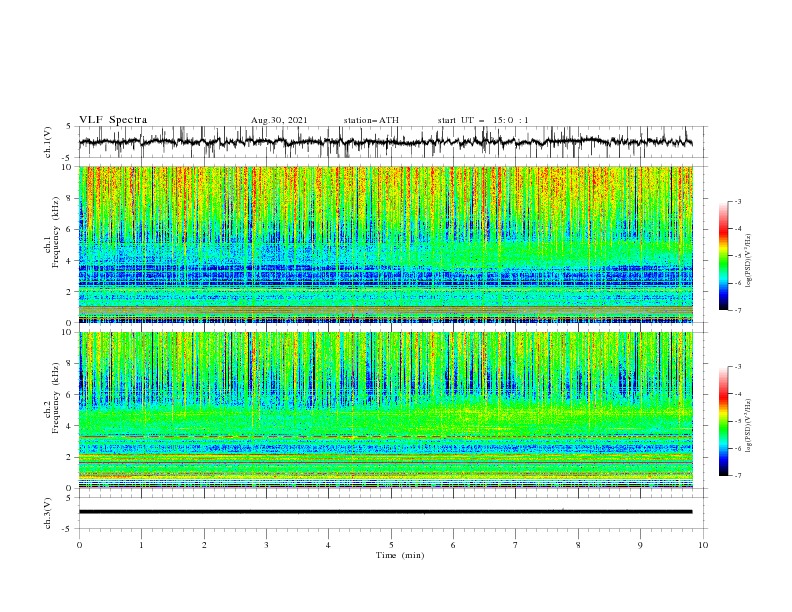Screen dimensions: 792x612
Task: Click time axis tick label "9"
Action: [x=640, y=545]
